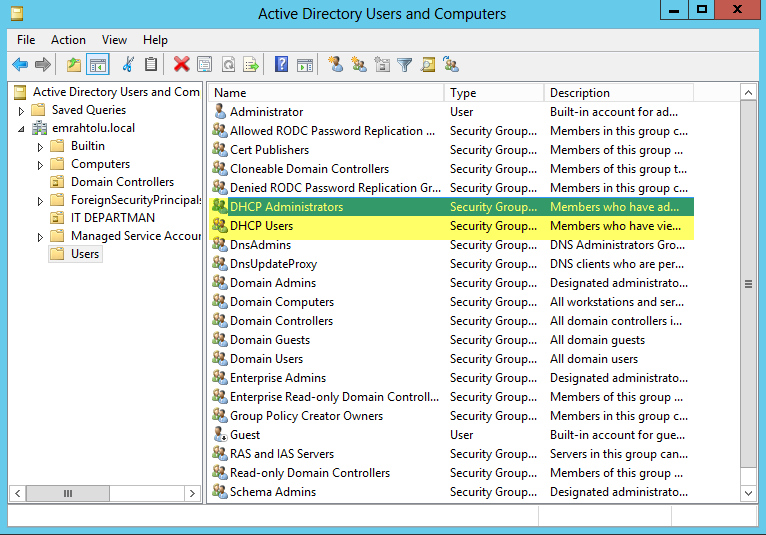Select the Domain Admins group
Viewport: 766px width, 535px height.
273,283
